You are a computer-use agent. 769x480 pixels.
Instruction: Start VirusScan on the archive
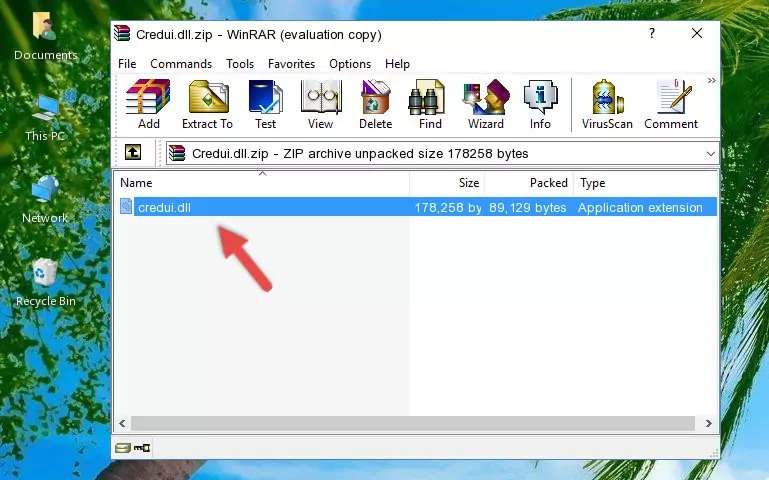pyautogui.click(x=607, y=104)
